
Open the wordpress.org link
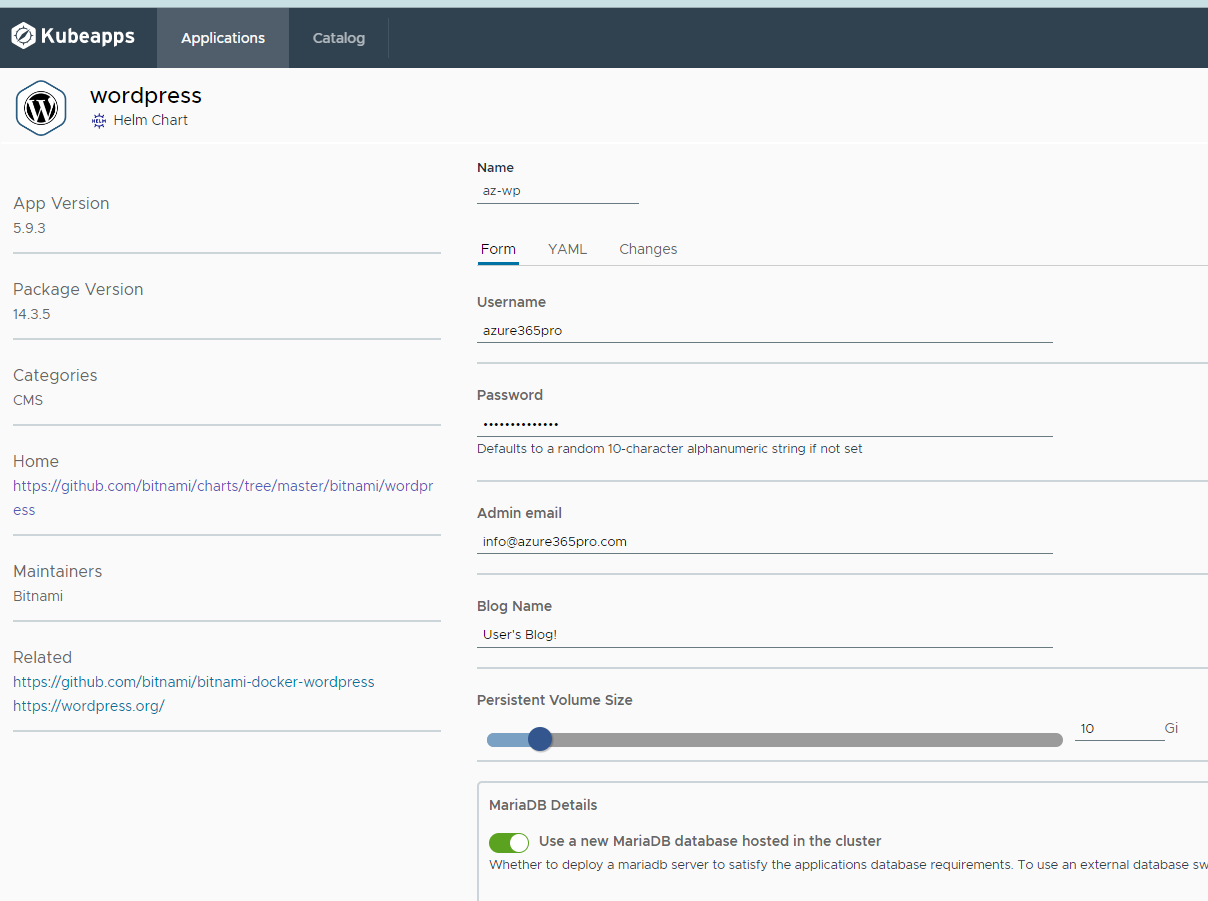[x=89, y=706]
